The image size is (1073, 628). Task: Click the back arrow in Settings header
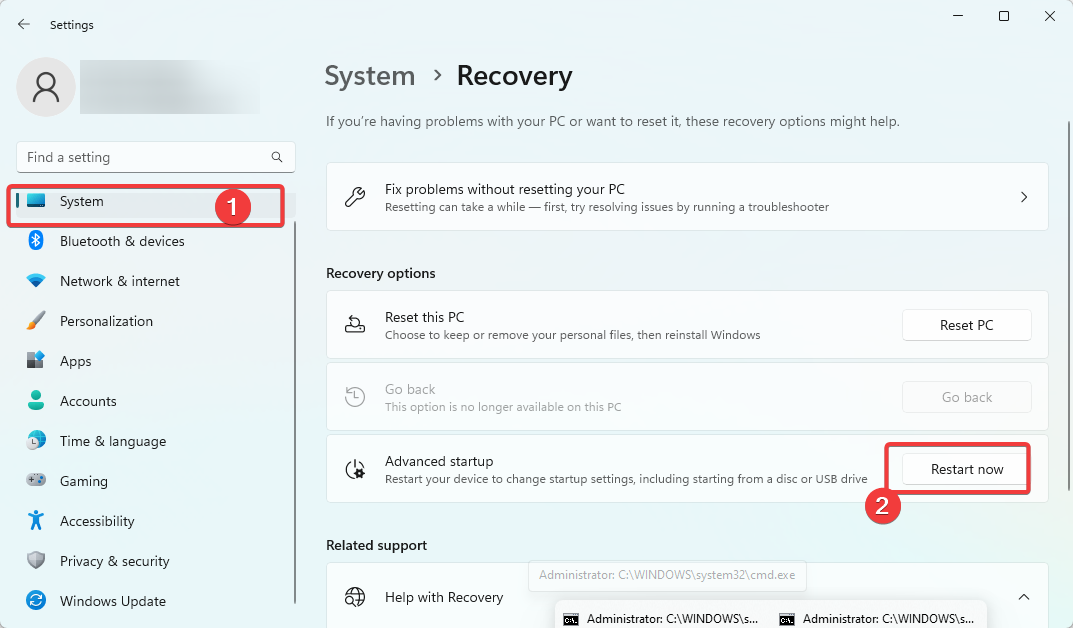tap(24, 25)
